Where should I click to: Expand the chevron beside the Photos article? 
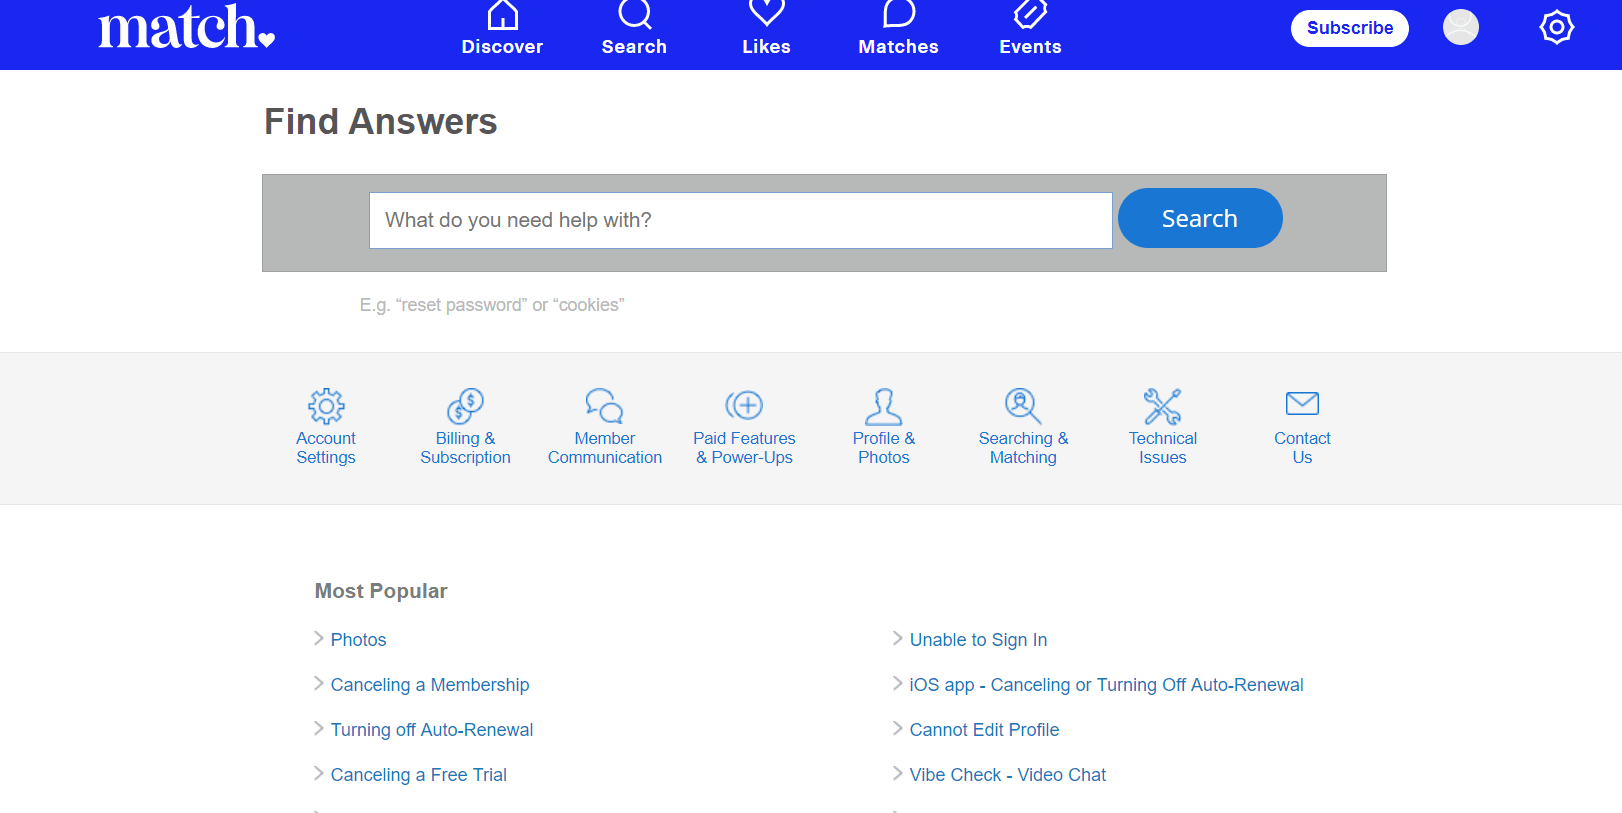pos(319,638)
